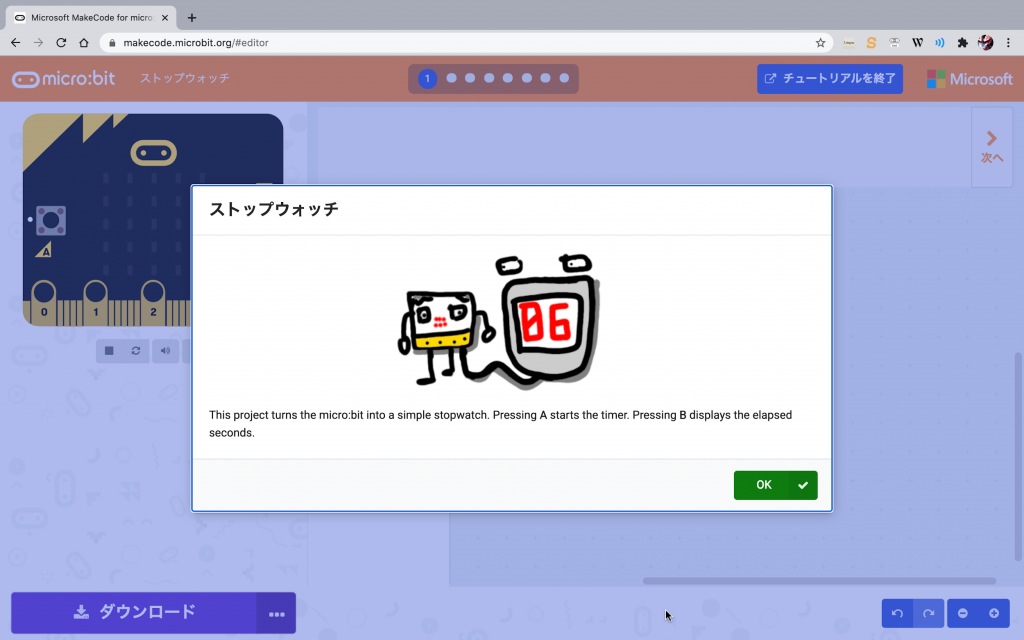Click the ダウンロード download button
Screen dimensions: 1024x640
tap(134, 612)
